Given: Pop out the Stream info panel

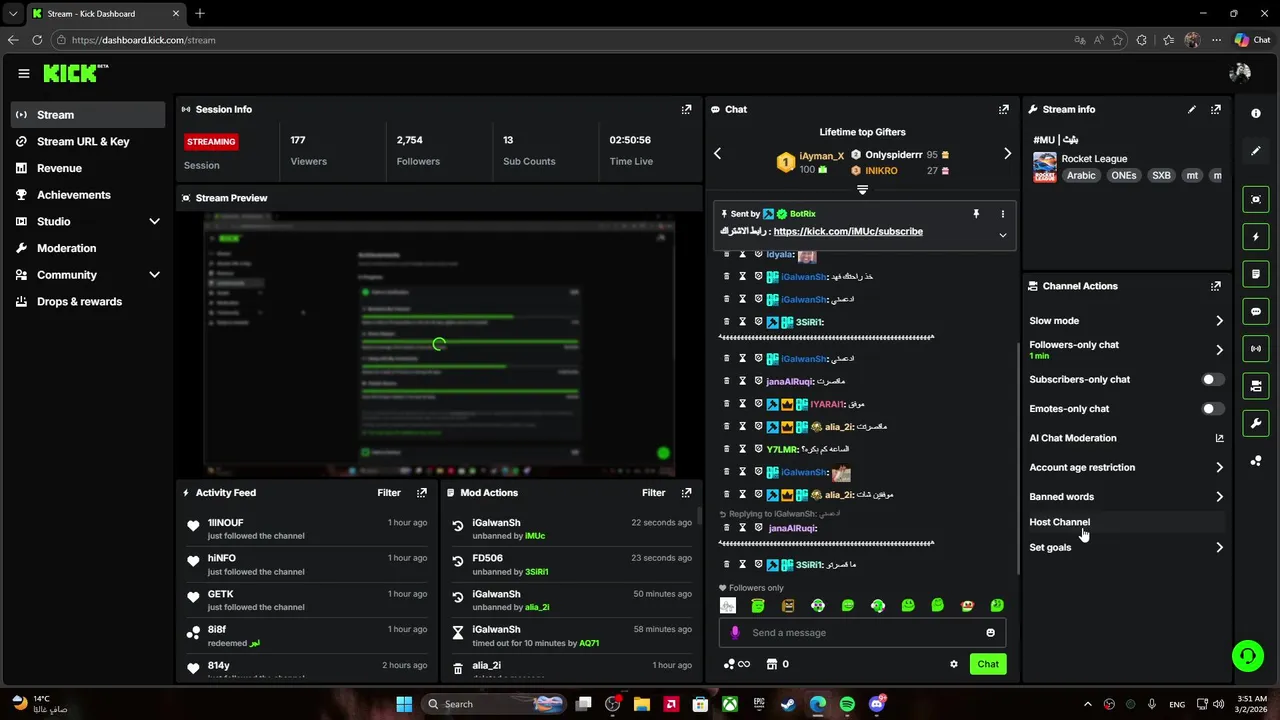Looking at the screenshot, I should (x=1215, y=109).
